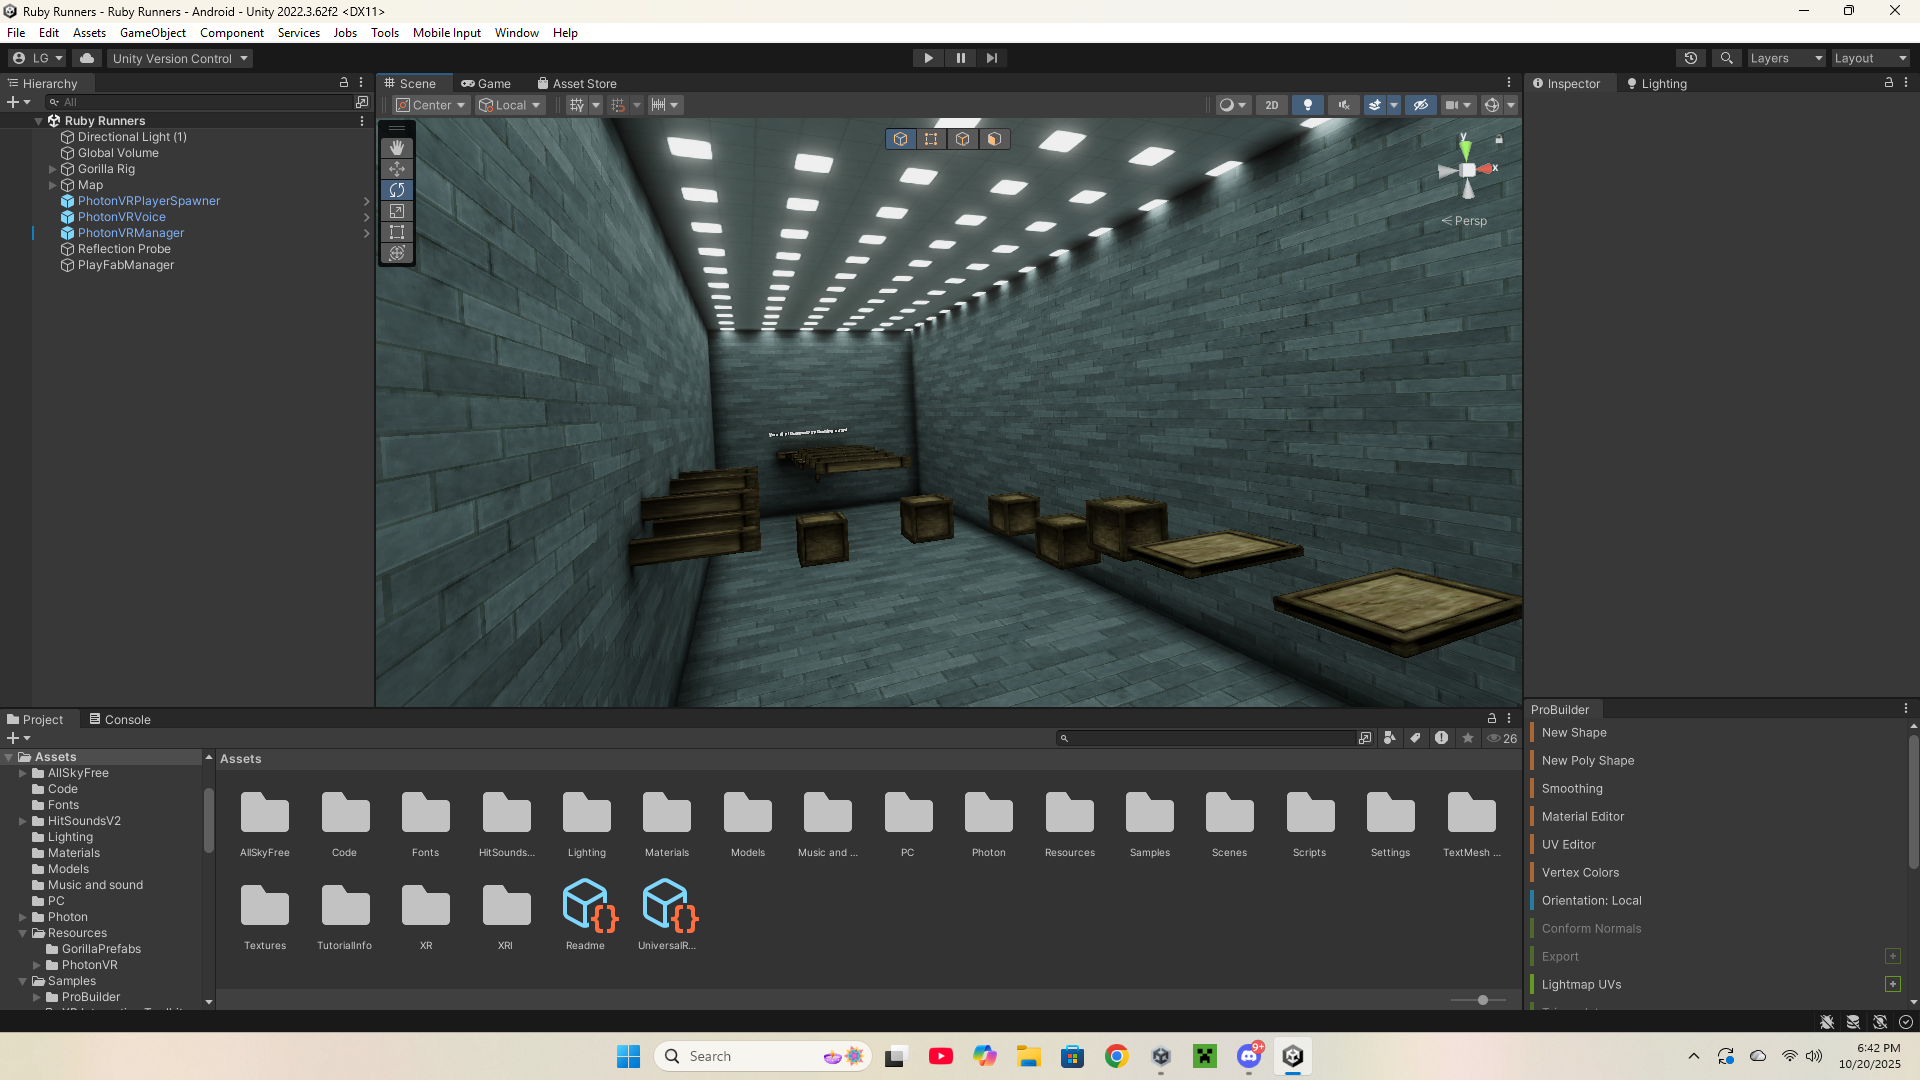The height and width of the screenshot is (1080, 1920).
Task: Click New Shape in ProBuilder panel
Action: tap(1574, 733)
